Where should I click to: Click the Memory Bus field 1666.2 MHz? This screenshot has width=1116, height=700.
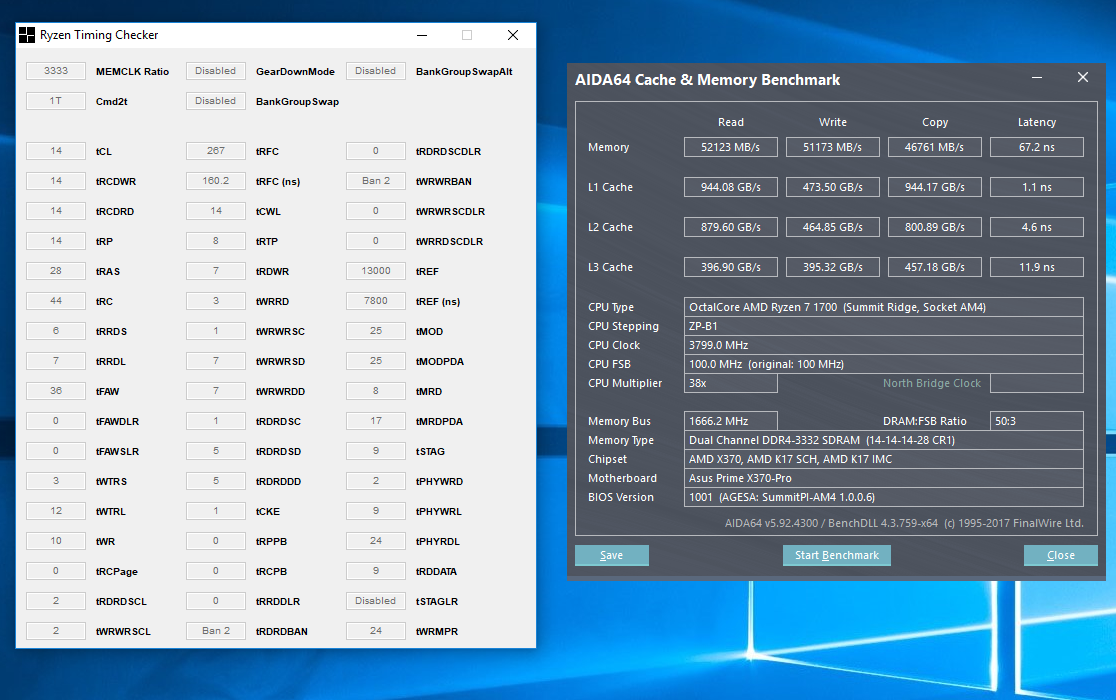click(x=730, y=420)
